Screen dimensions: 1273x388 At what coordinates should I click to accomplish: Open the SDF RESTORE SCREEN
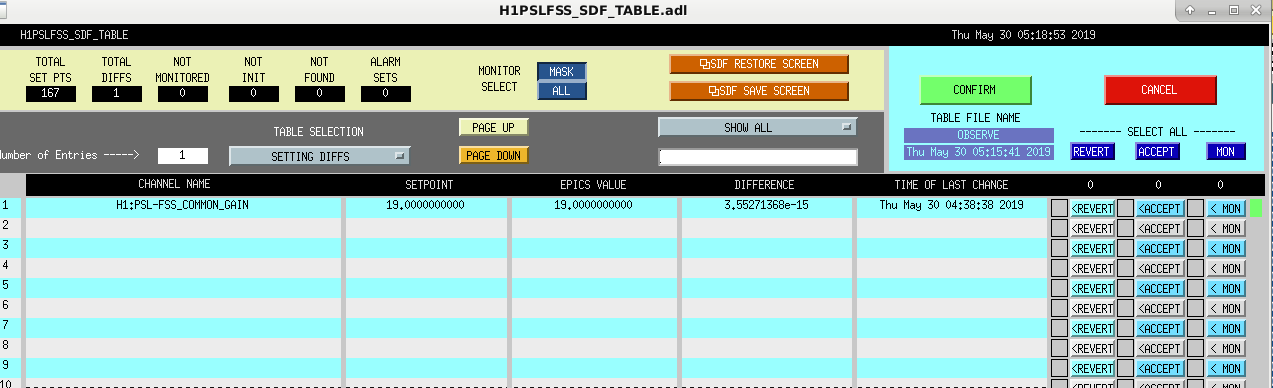pos(759,64)
